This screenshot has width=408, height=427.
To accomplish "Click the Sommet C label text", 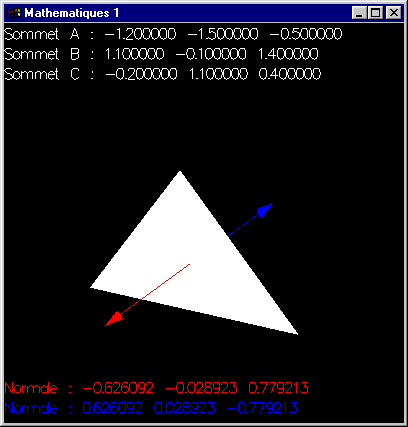I will tap(42, 74).
